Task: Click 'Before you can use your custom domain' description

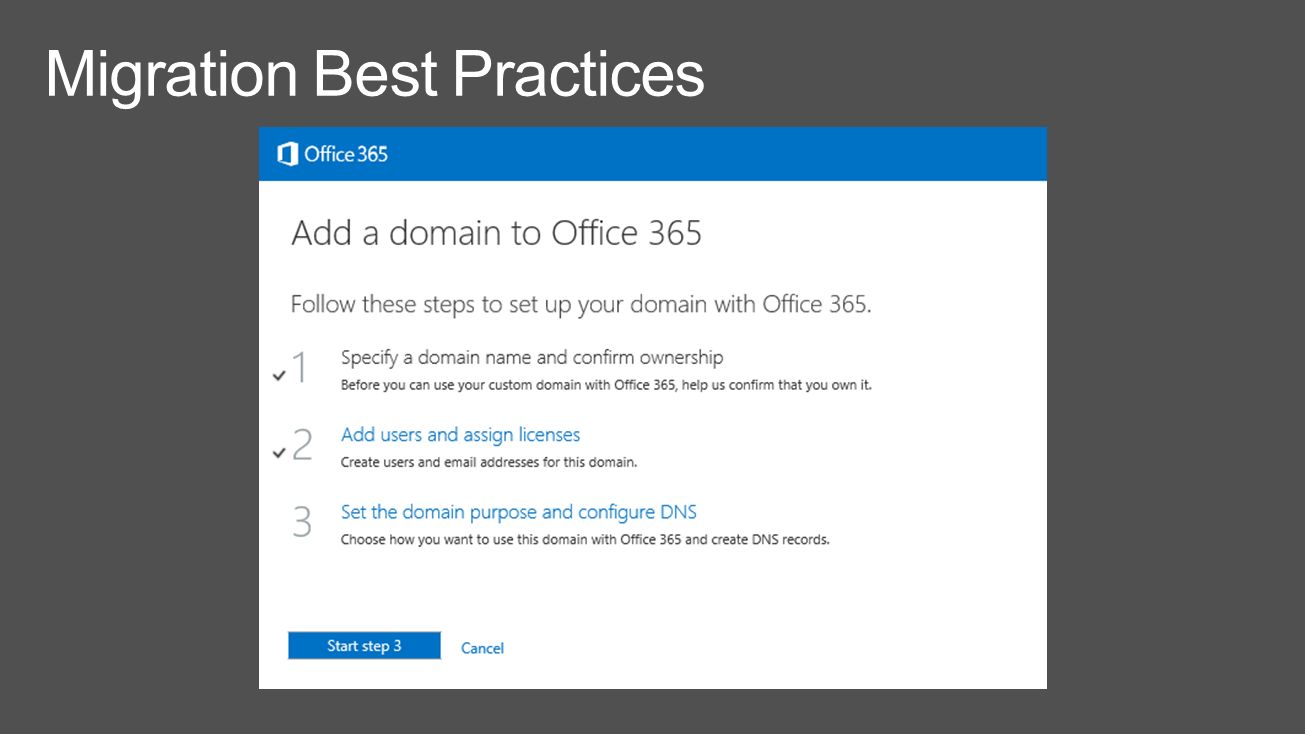Action: coord(606,385)
